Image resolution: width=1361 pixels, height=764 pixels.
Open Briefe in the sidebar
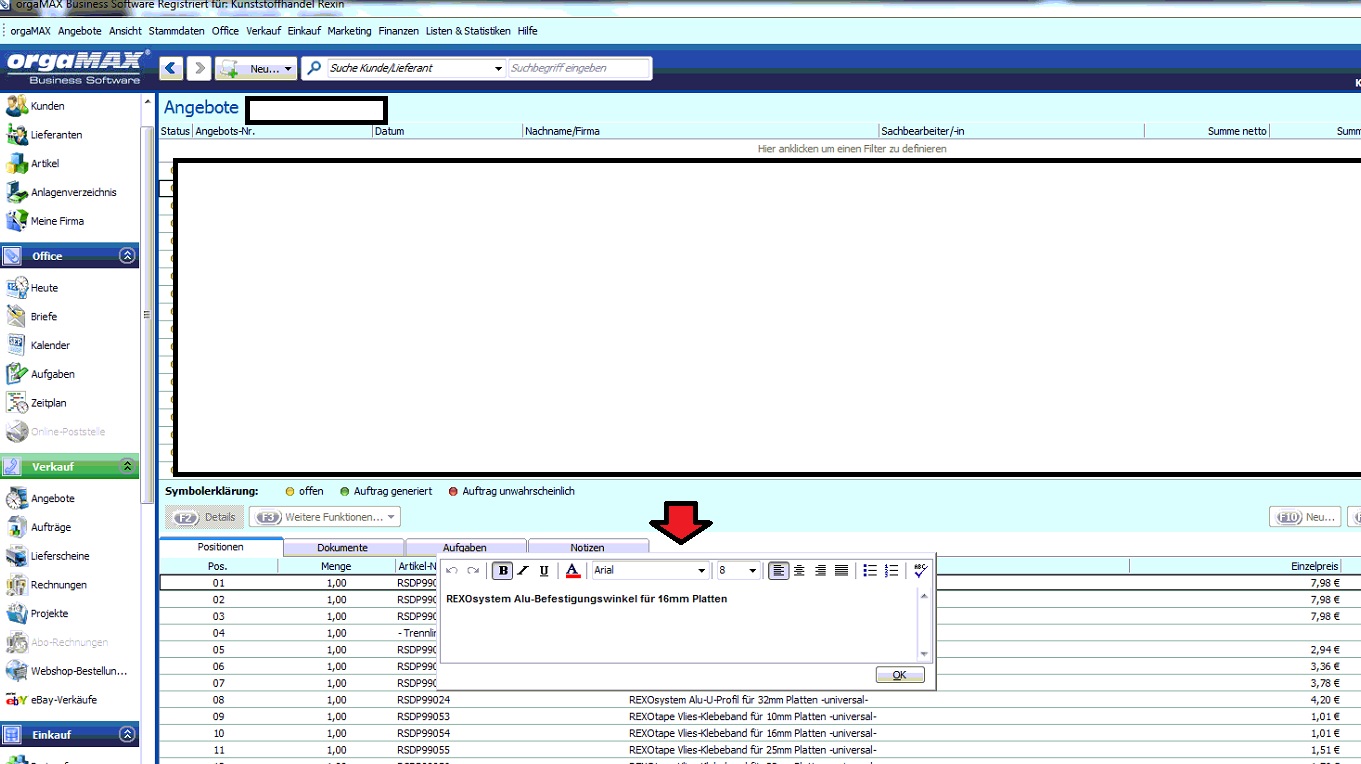32,317
